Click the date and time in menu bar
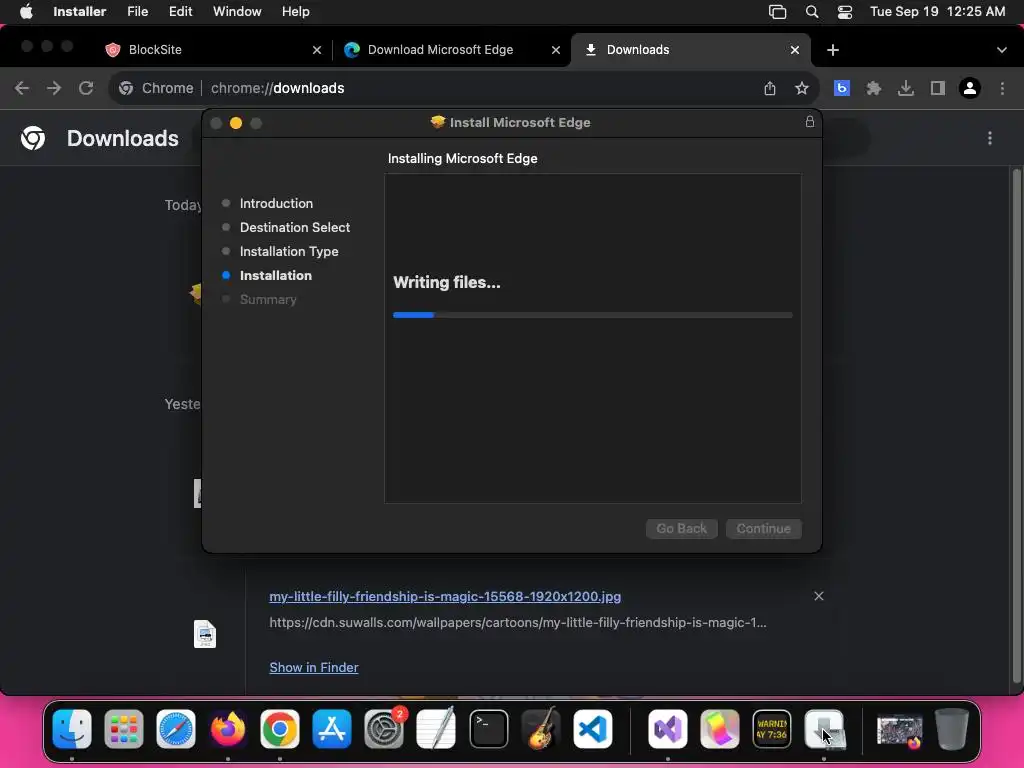This screenshot has width=1024, height=768. point(937,12)
